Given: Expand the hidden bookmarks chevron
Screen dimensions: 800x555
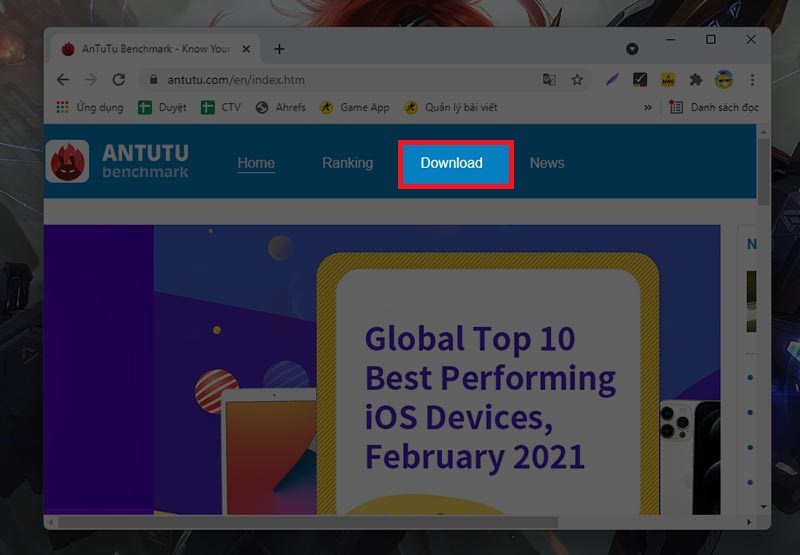Looking at the screenshot, I should 647,107.
